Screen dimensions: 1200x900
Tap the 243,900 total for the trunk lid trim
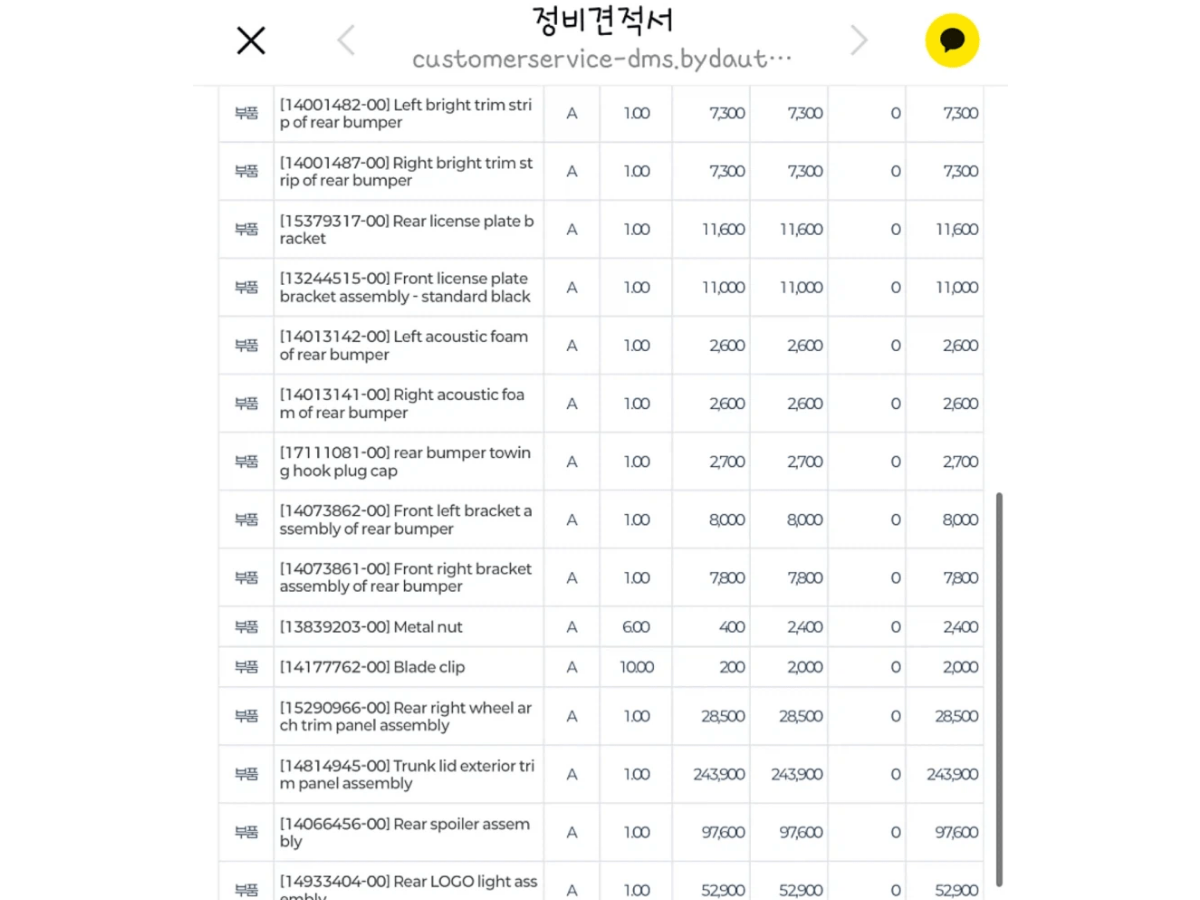tap(952, 774)
